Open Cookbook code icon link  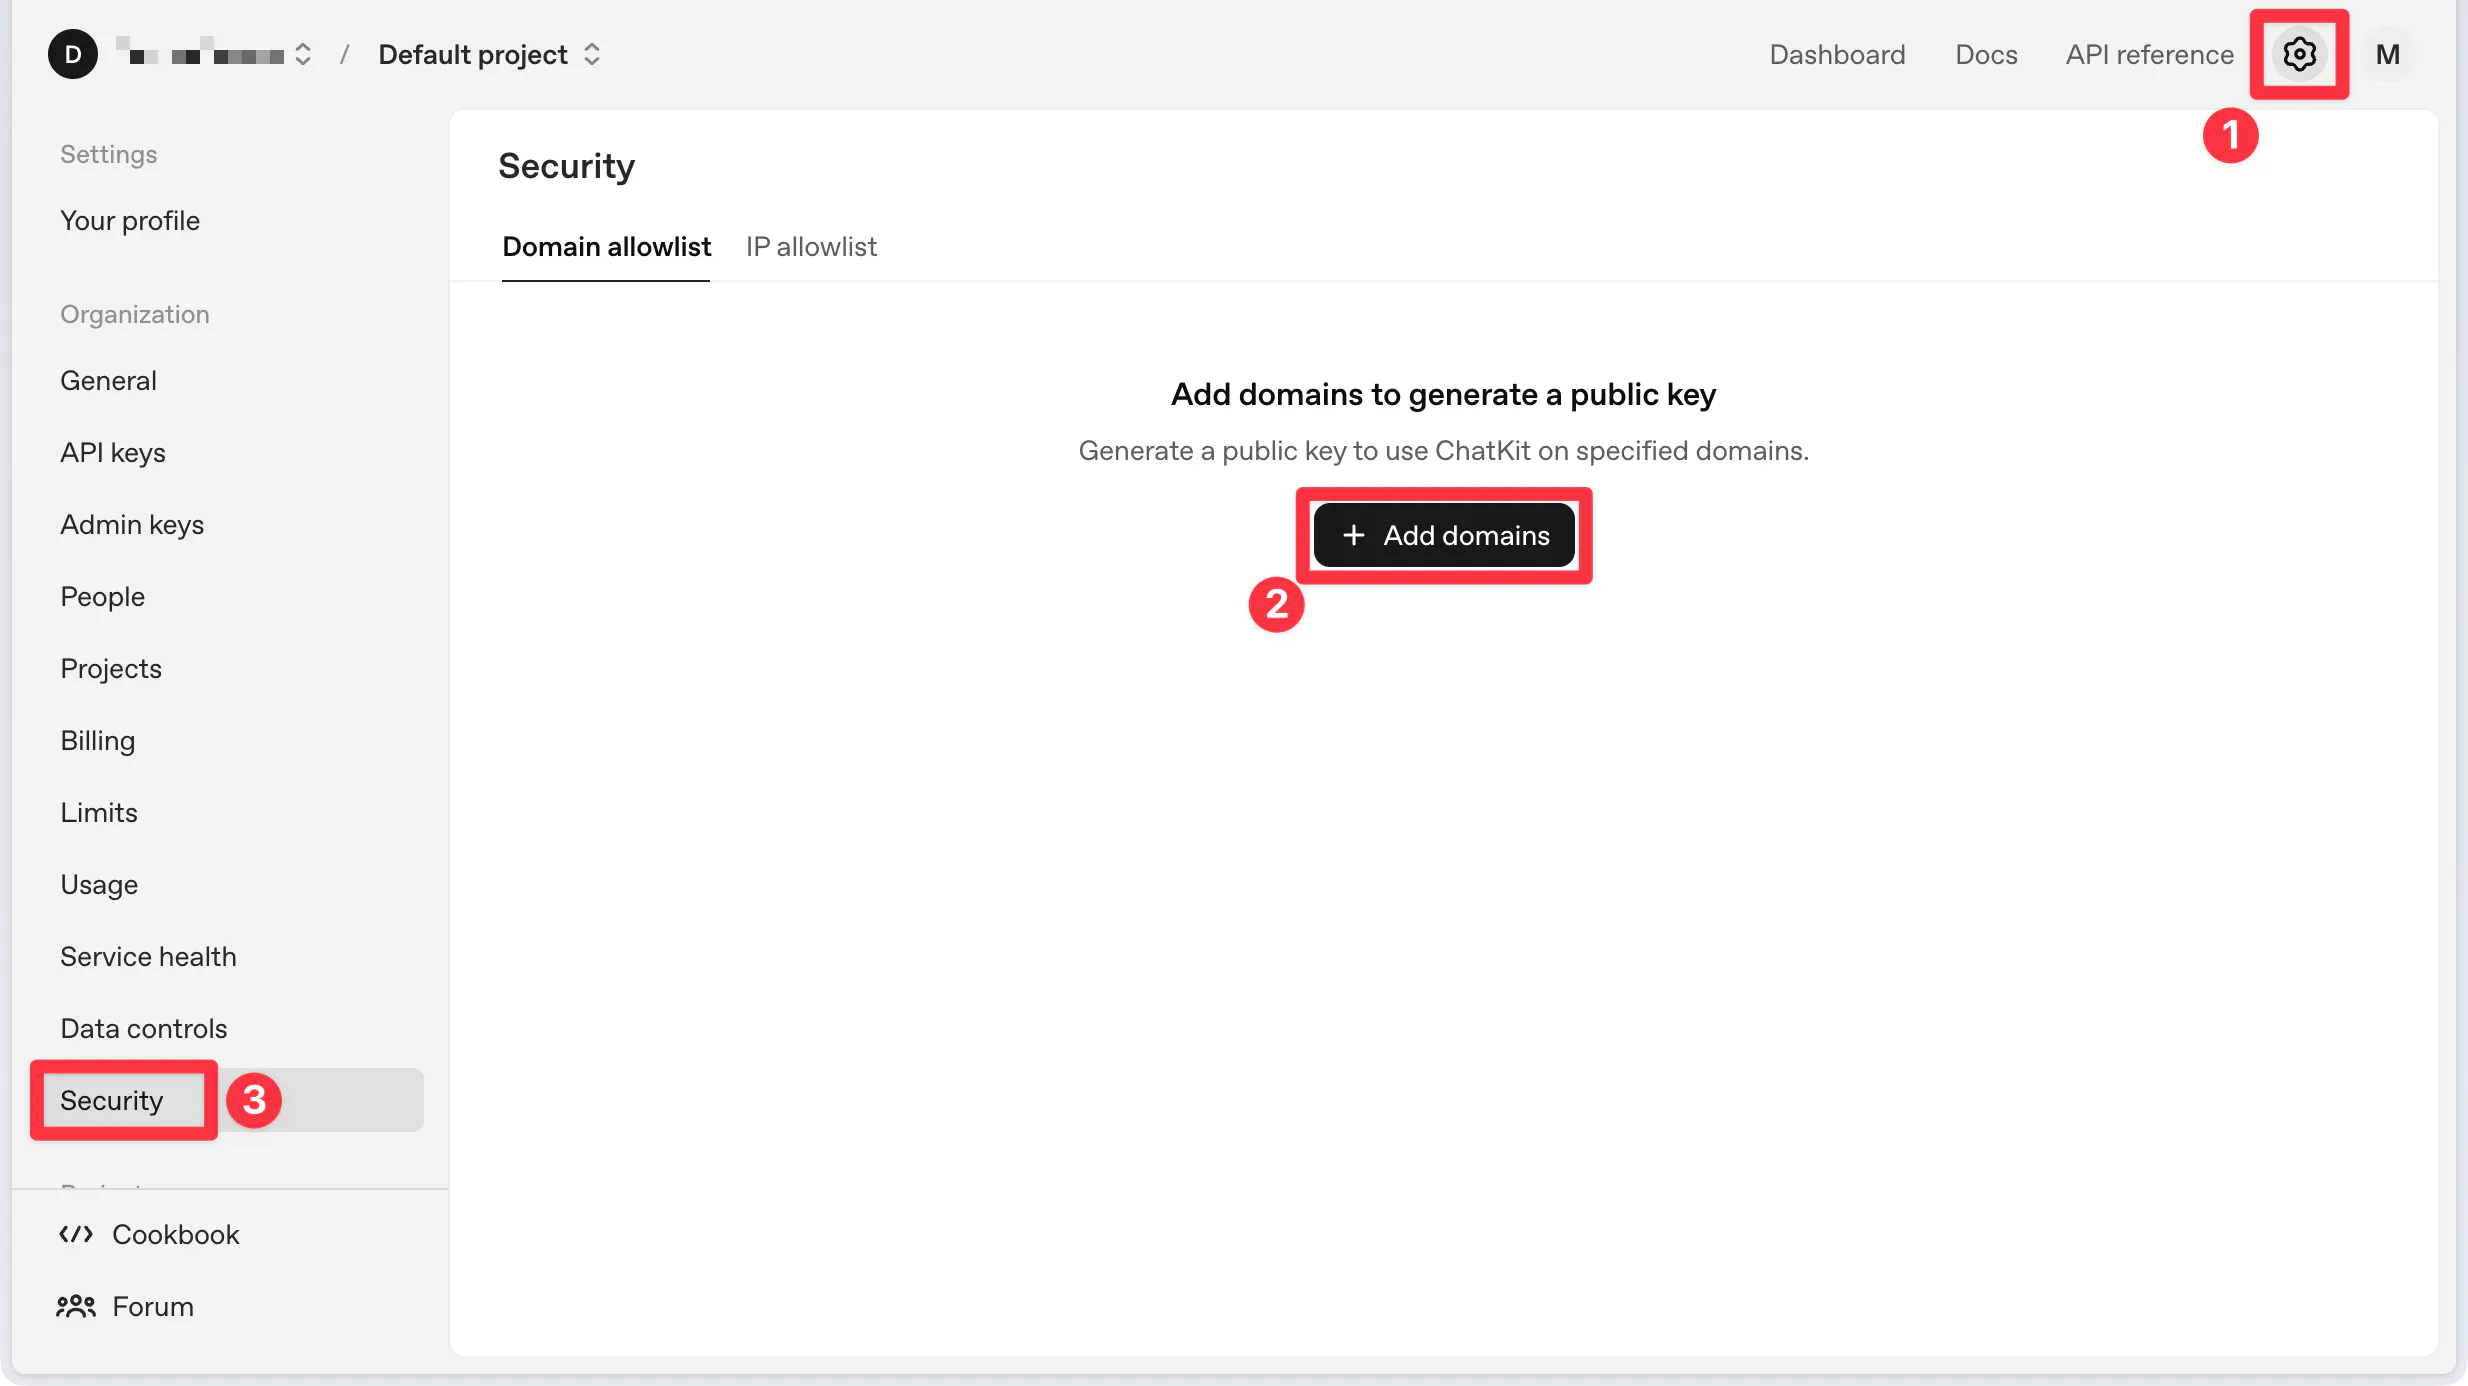coord(76,1234)
